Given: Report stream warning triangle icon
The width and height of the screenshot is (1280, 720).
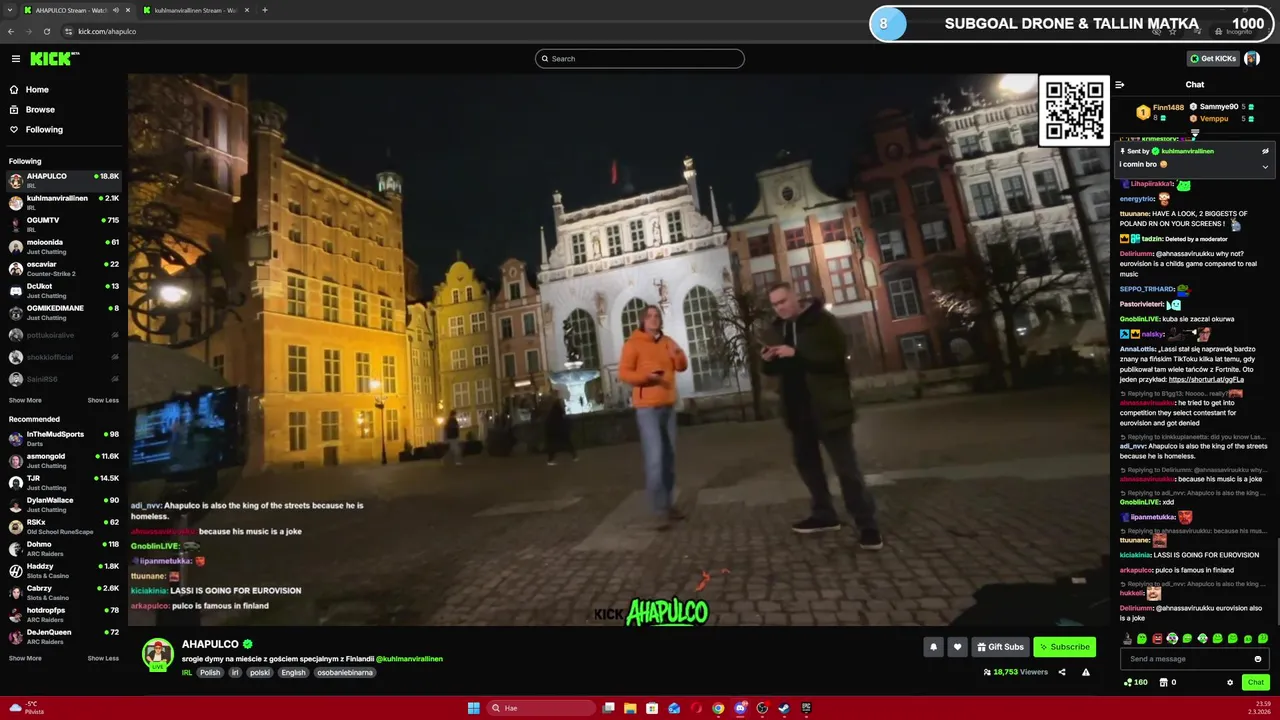Looking at the screenshot, I should click(1086, 672).
